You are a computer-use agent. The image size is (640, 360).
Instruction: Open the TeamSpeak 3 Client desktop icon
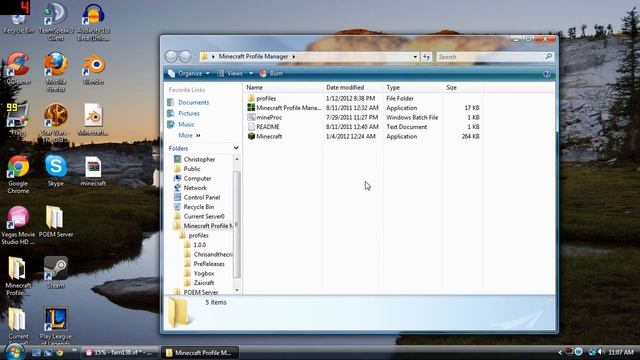56,22
